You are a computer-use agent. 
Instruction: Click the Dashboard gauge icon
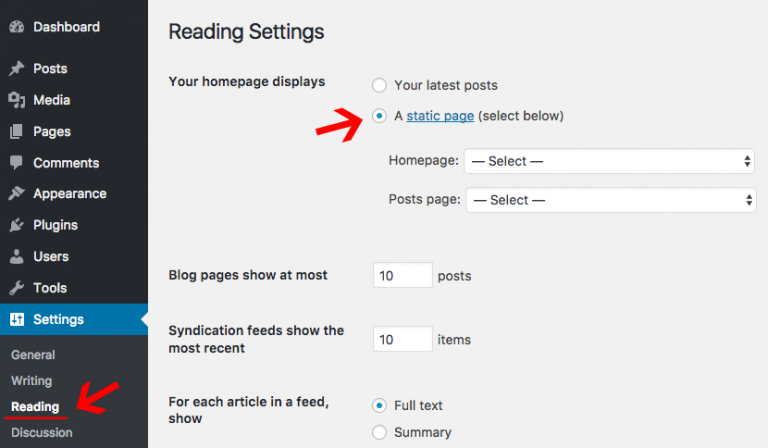click(17, 27)
